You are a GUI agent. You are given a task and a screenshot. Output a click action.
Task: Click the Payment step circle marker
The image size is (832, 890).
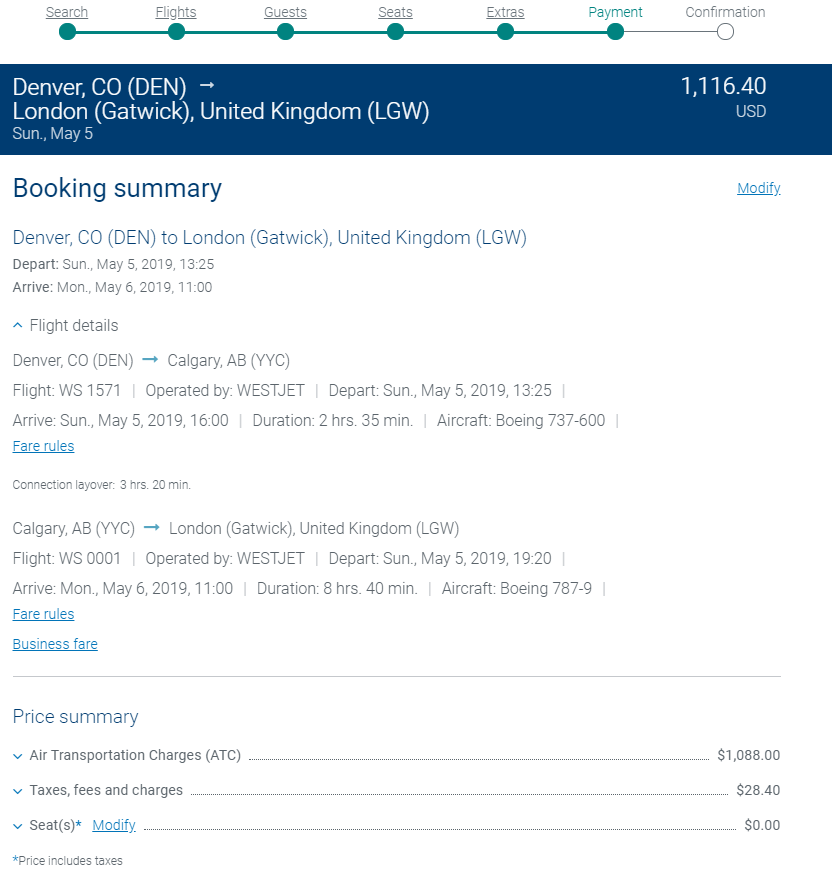pyautogui.click(x=615, y=32)
